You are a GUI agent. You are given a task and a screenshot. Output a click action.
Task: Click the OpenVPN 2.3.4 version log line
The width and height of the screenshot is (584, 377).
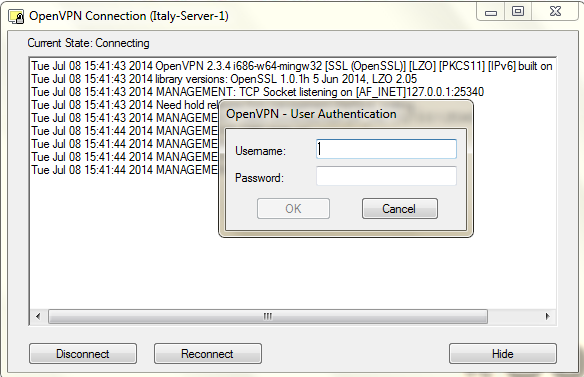click(x=292, y=66)
